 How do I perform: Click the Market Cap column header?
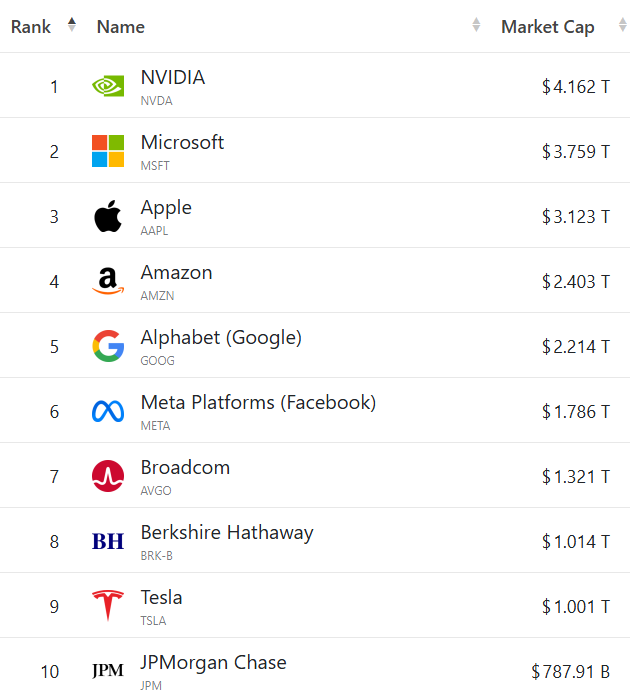pyautogui.click(x=548, y=27)
